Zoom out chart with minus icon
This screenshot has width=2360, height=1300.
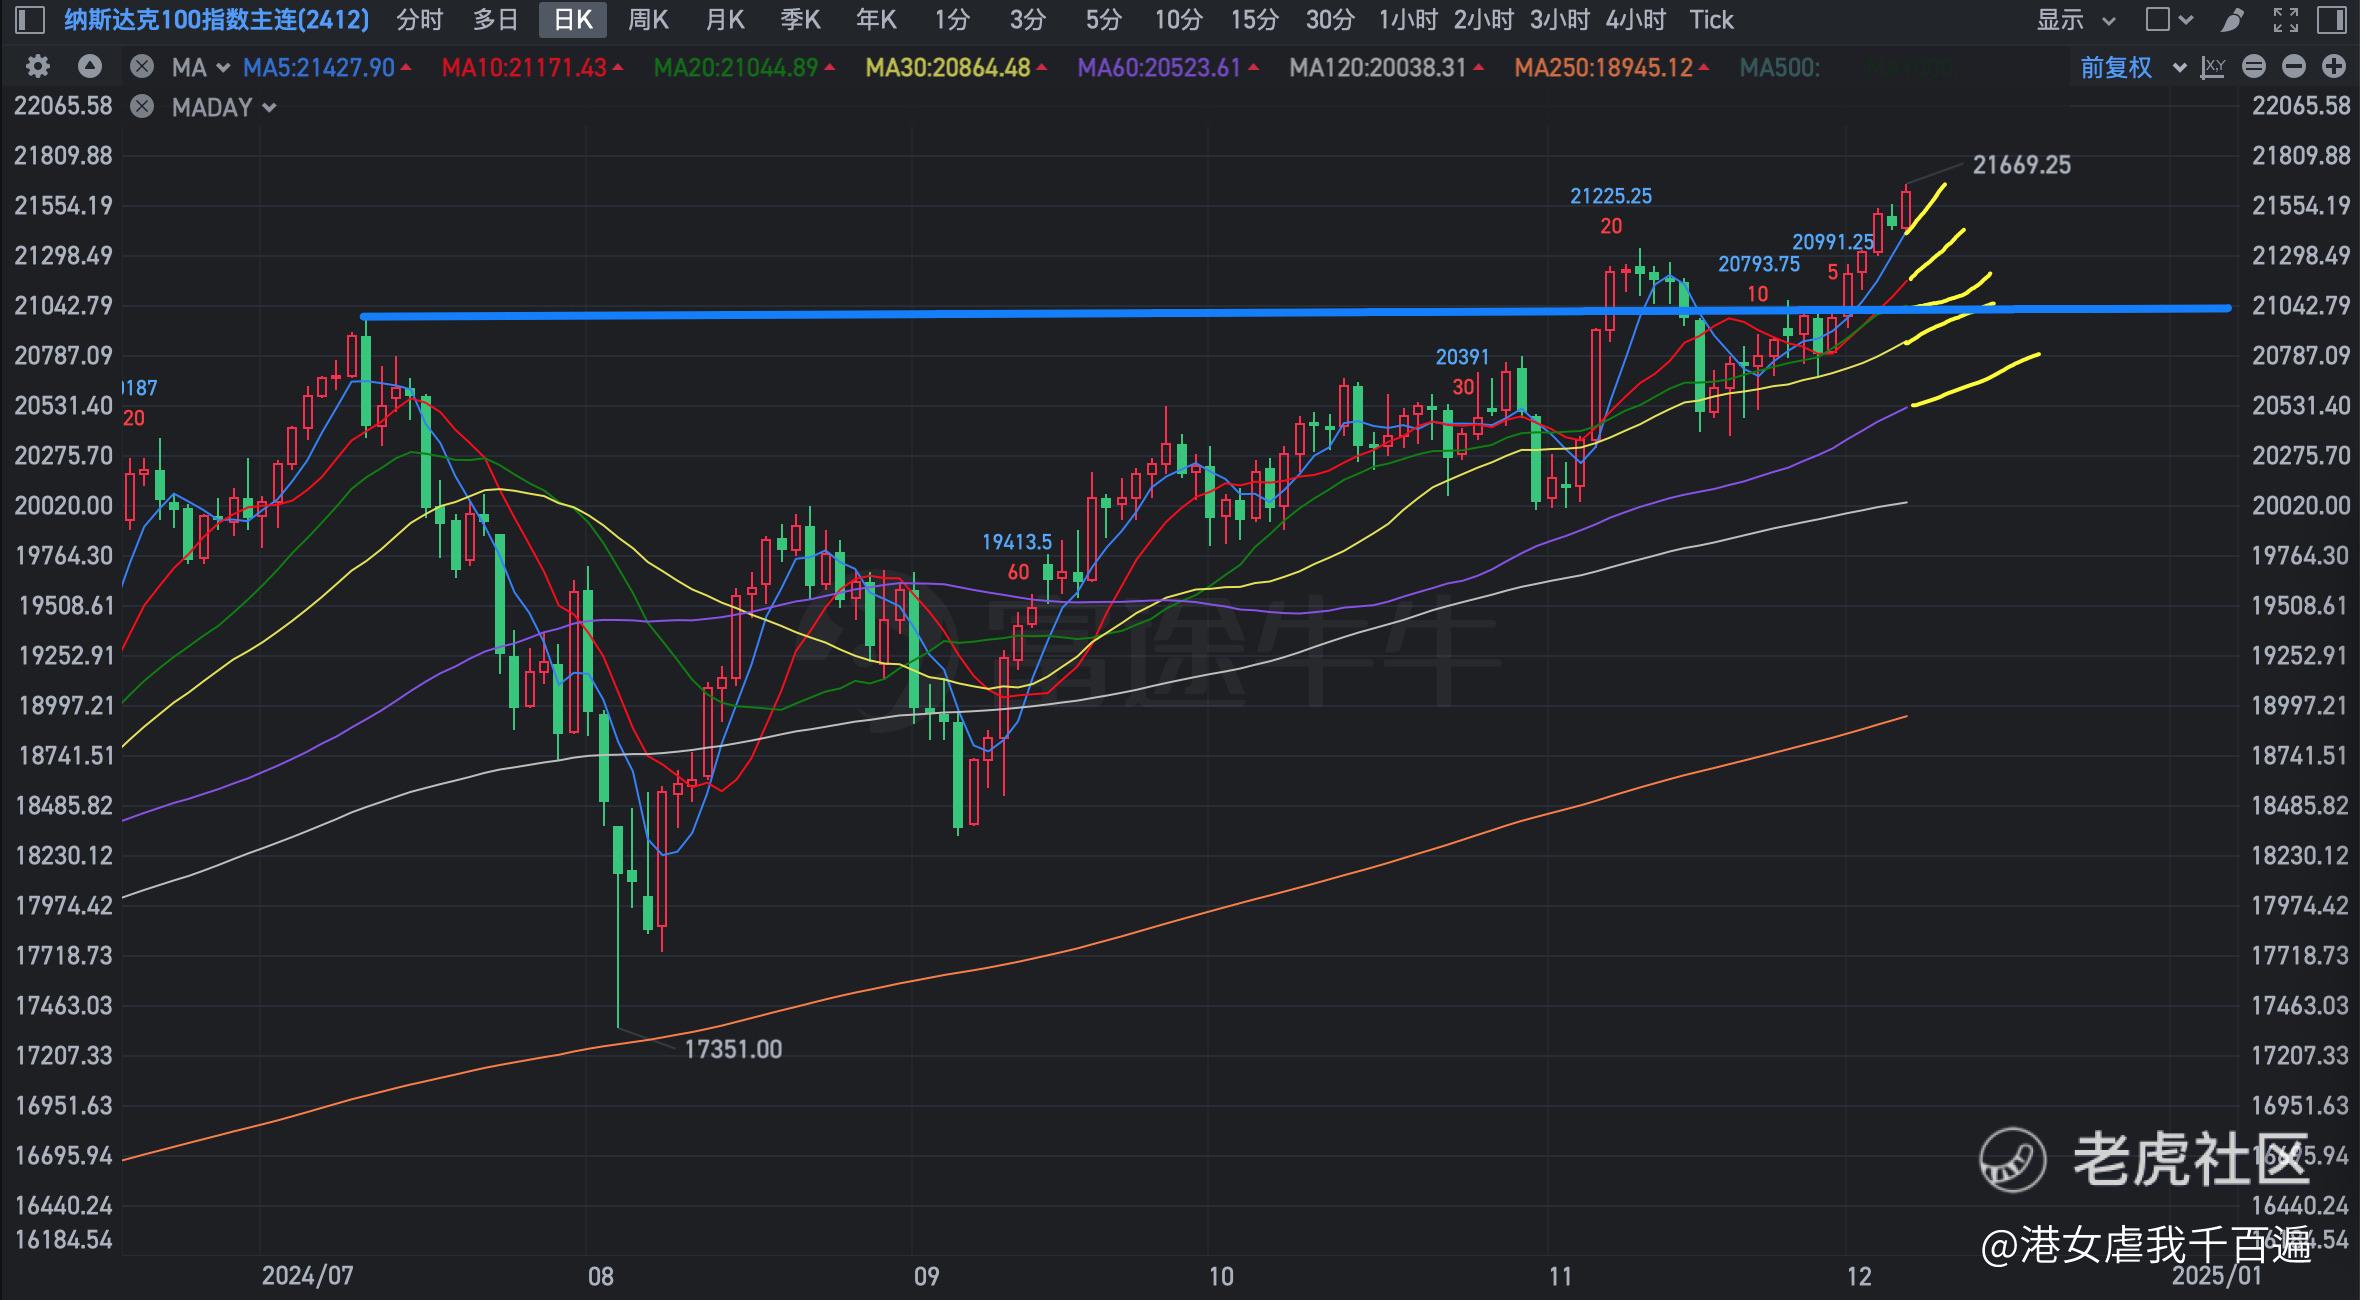tap(2294, 67)
